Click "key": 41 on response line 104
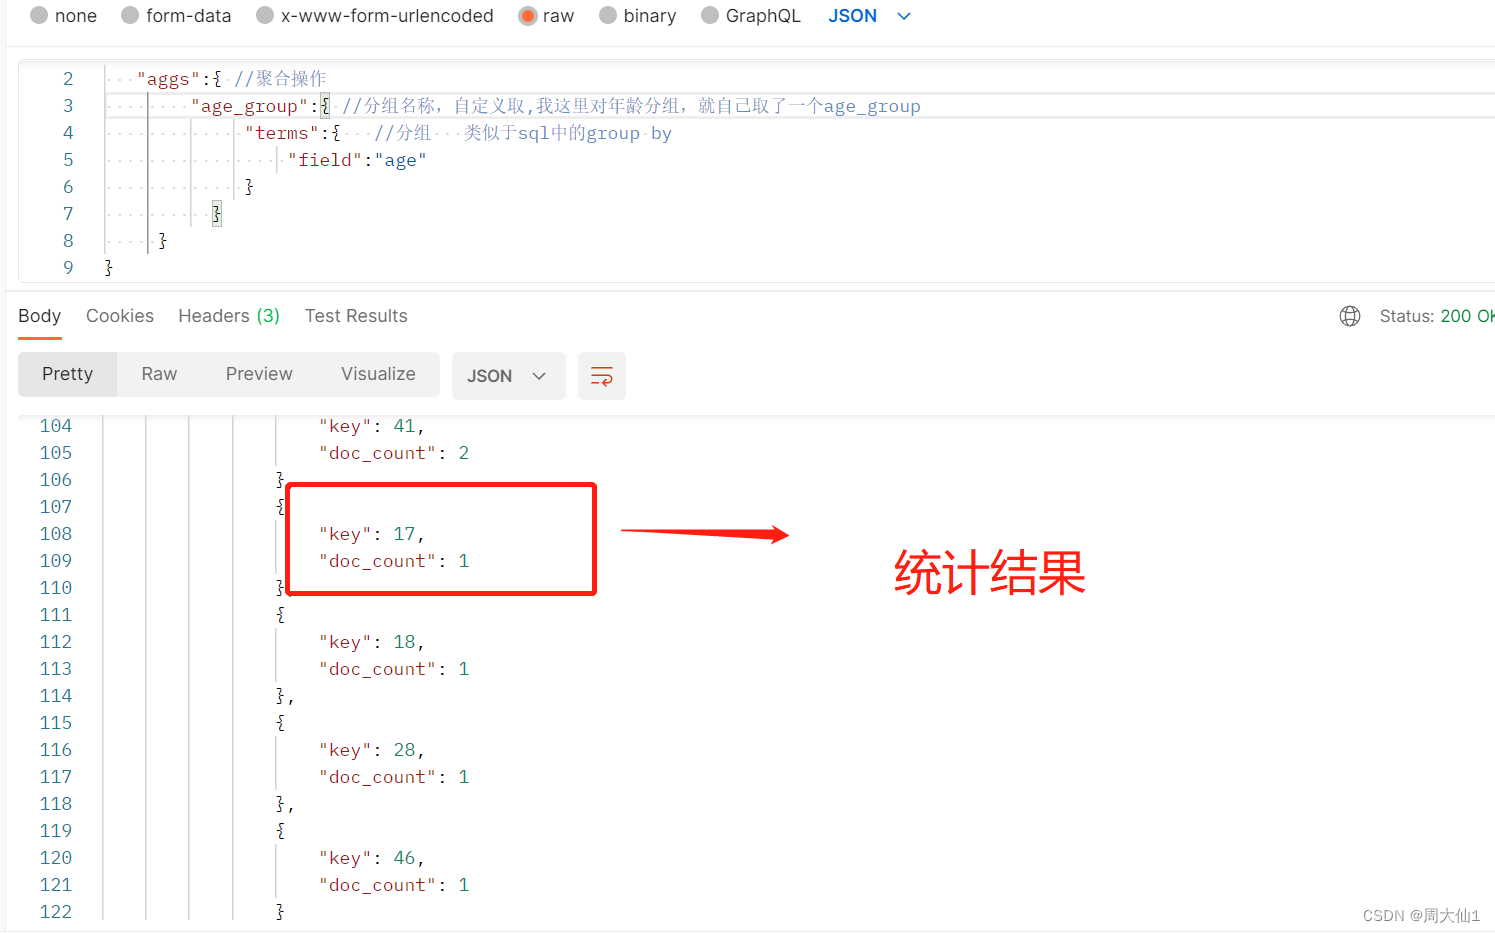The height and width of the screenshot is (933, 1495). coord(372,426)
